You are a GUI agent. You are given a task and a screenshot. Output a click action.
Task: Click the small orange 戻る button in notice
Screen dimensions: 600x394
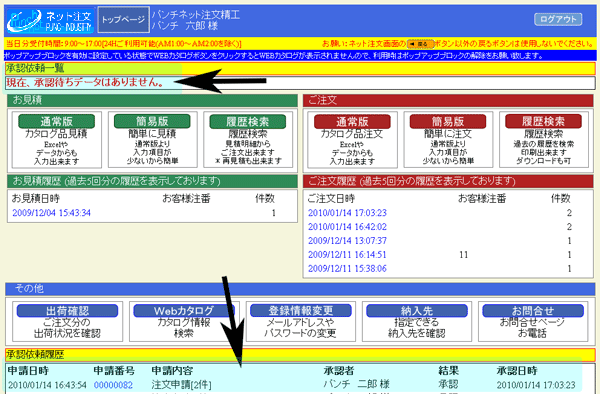(420, 44)
